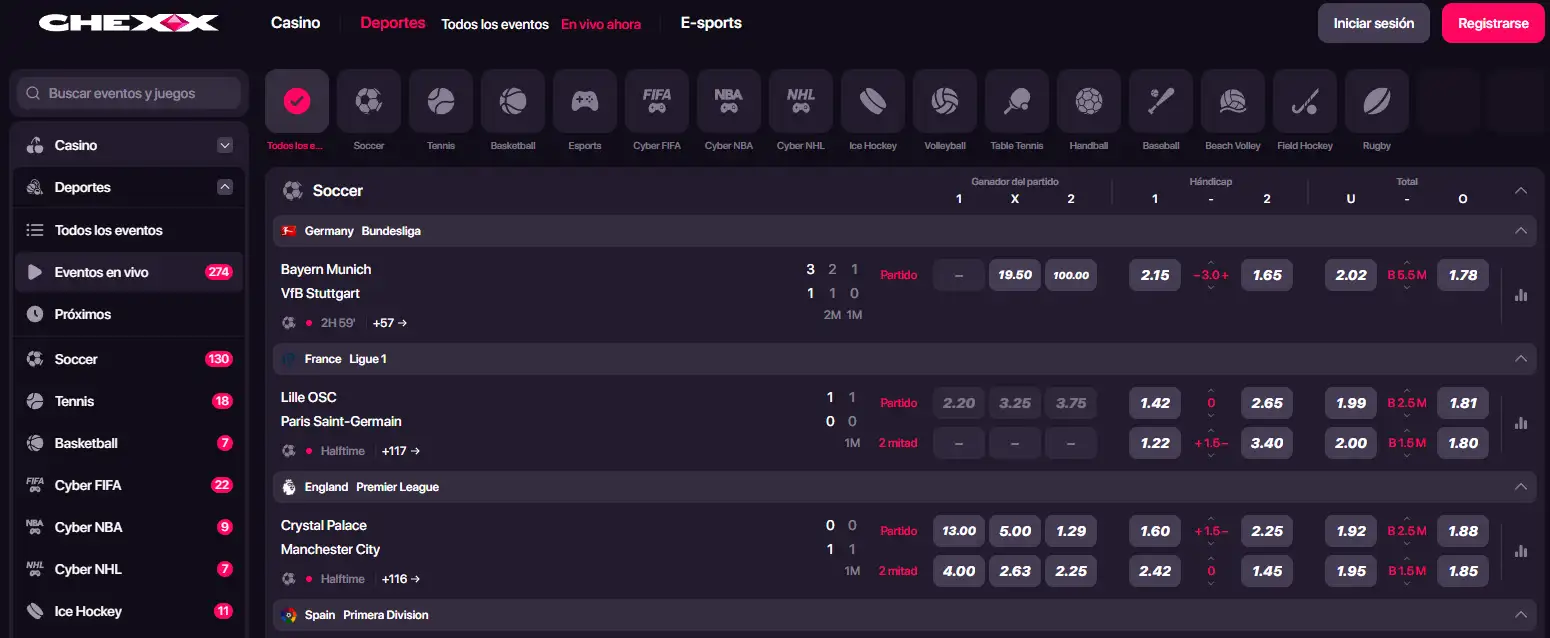Select over 1.78 total odds for Bayern match
This screenshot has width=1550, height=638.
[x=1463, y=275]
